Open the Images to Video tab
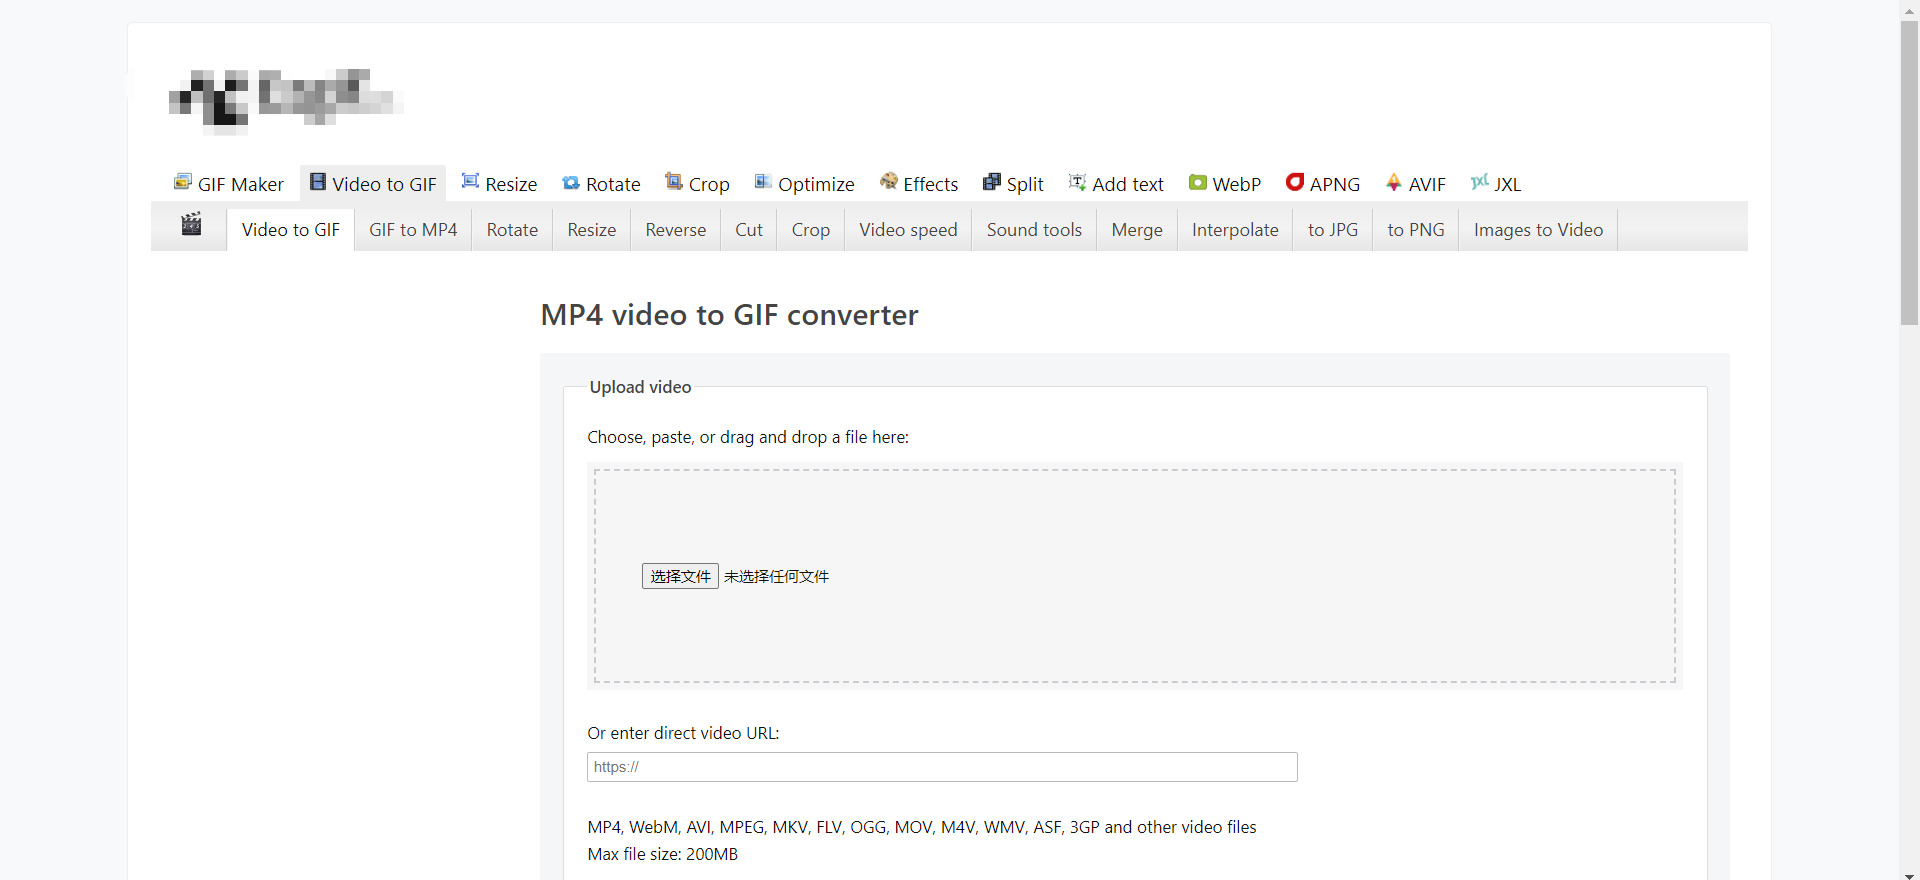The height and width of the screenshot is (880, 1920). (1538, 230)
